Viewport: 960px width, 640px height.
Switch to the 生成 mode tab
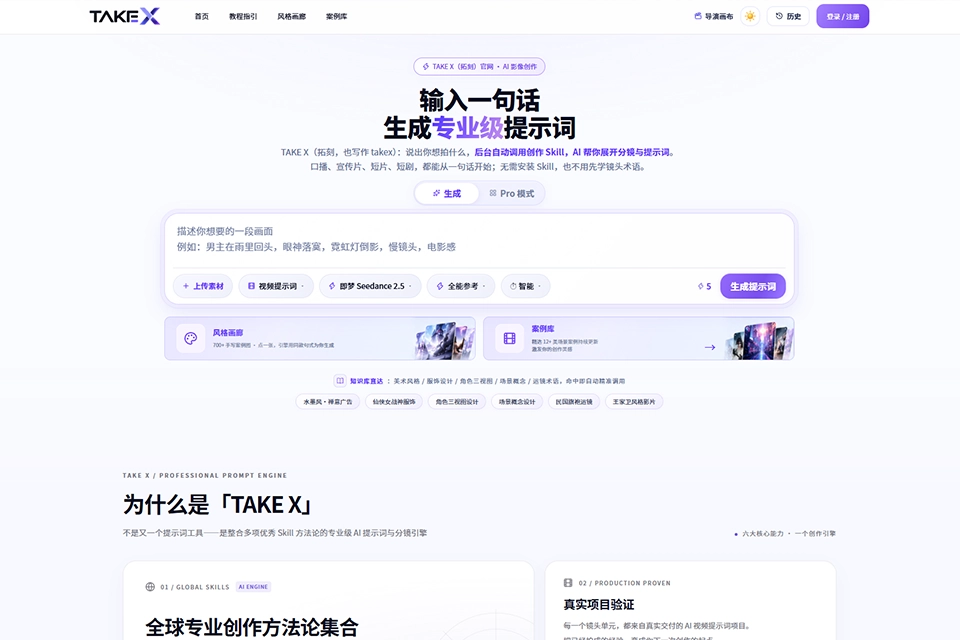446,194
